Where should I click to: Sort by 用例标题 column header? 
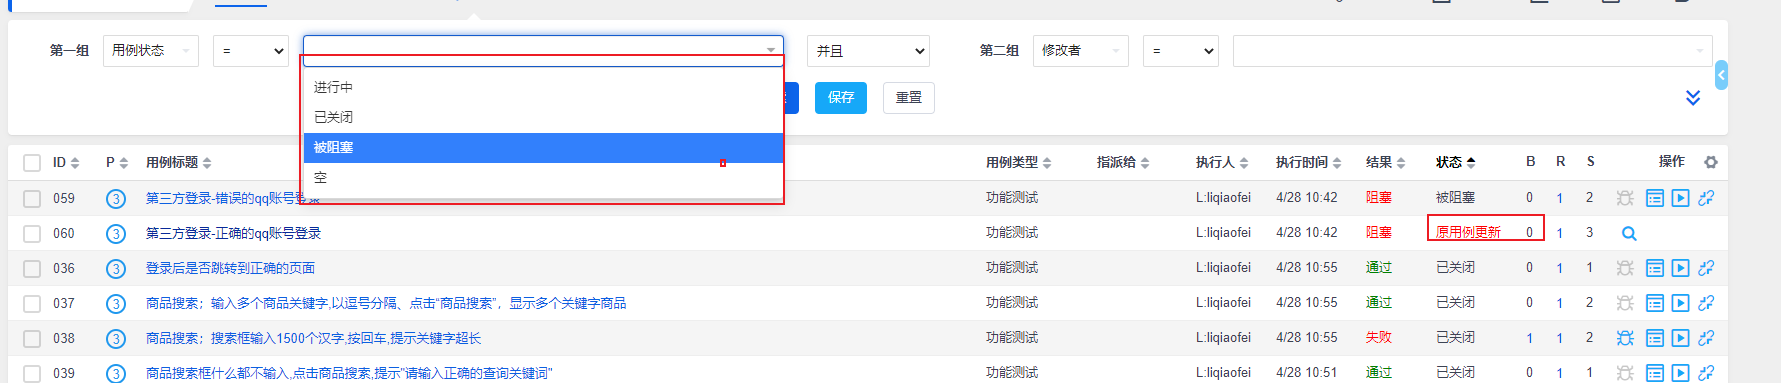(x=179, y=162)
